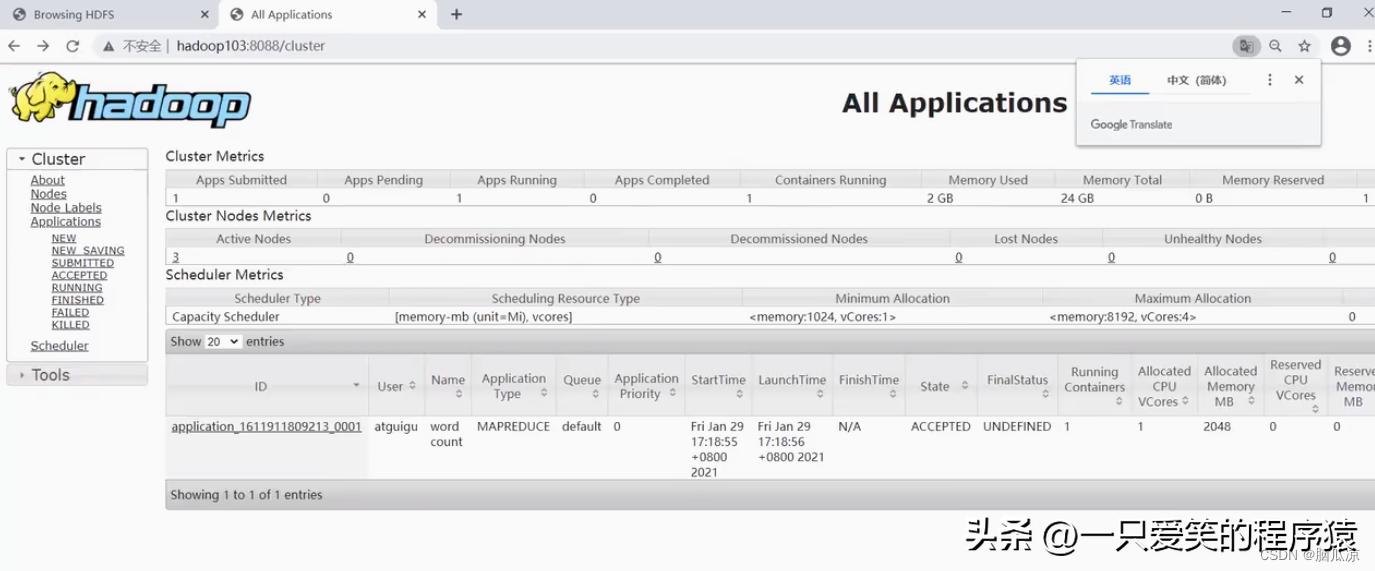Screen dimensions: 1375x571
Task: Click the browser reload icon
Action: [72, 46]
